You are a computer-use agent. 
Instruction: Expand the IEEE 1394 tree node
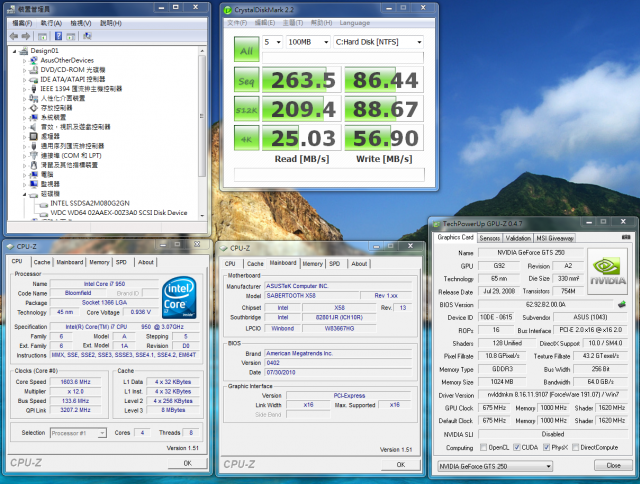(24, 89)
